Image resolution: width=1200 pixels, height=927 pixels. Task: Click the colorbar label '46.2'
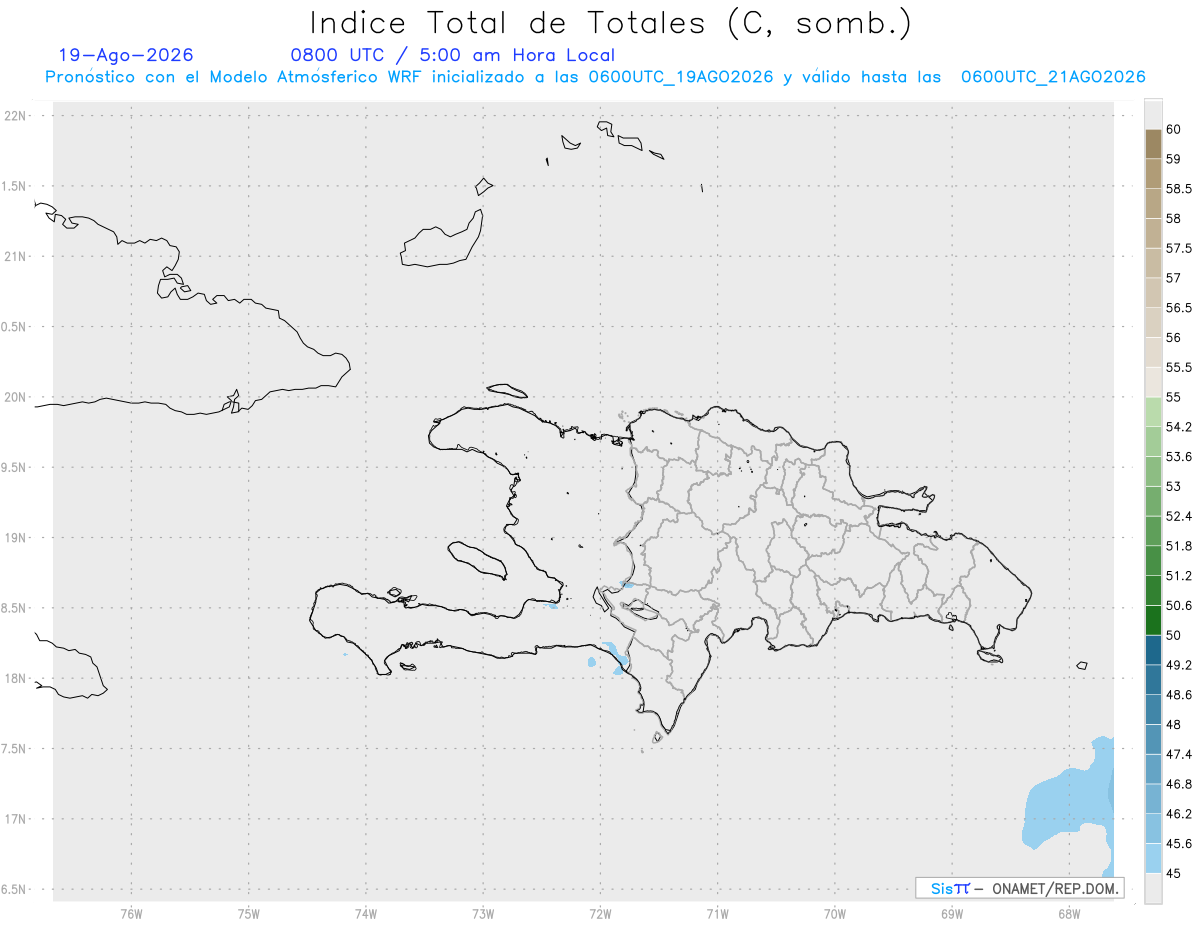(x=1178, y=814)
